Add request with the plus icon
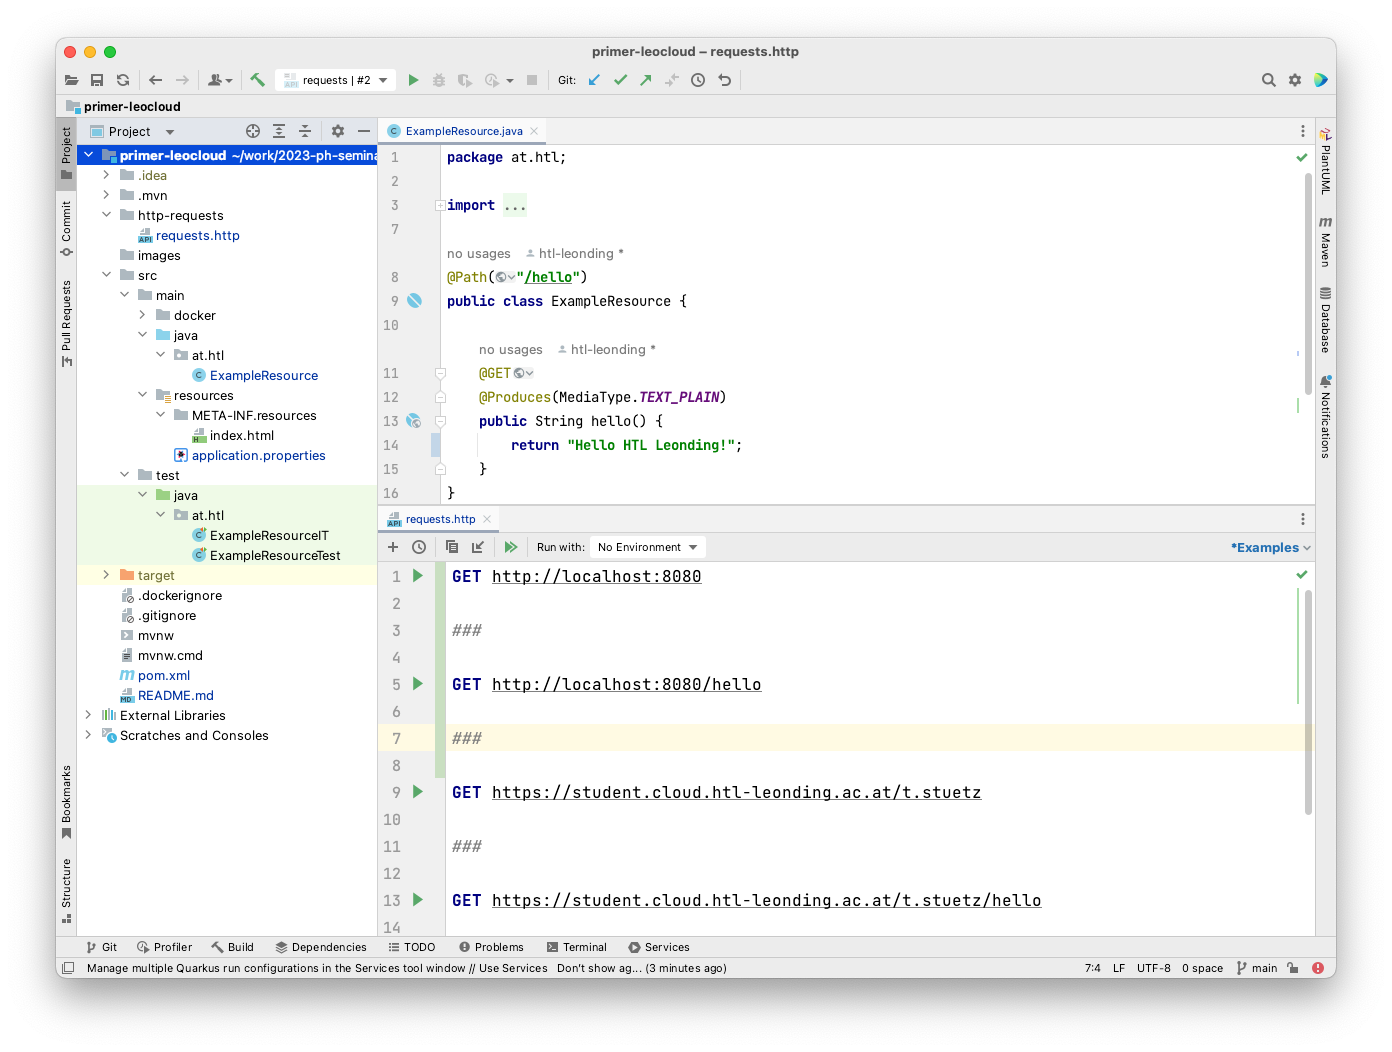 click(393, 547)
